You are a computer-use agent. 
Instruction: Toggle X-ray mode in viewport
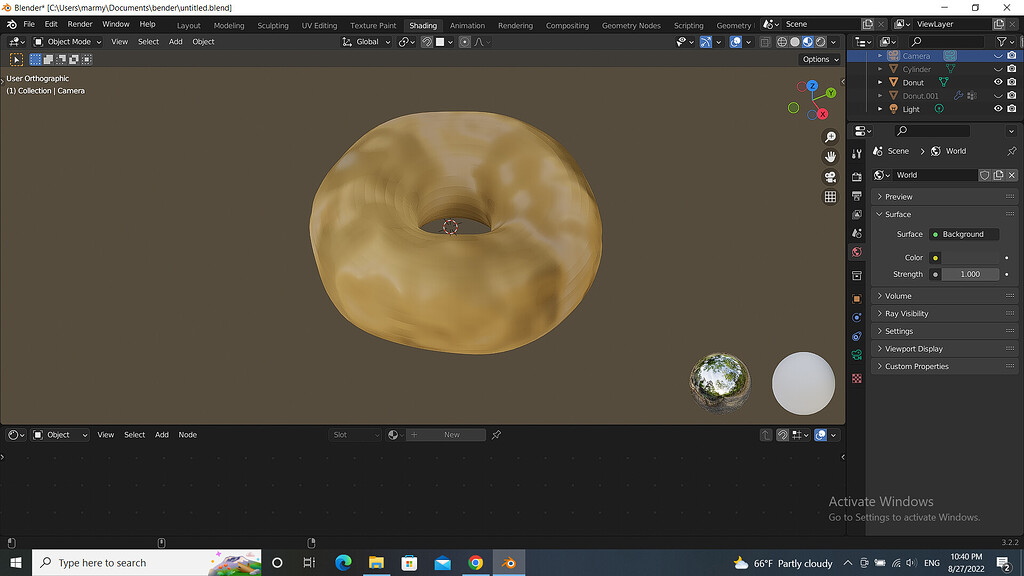pyautogui.click(x=765, y=42)
